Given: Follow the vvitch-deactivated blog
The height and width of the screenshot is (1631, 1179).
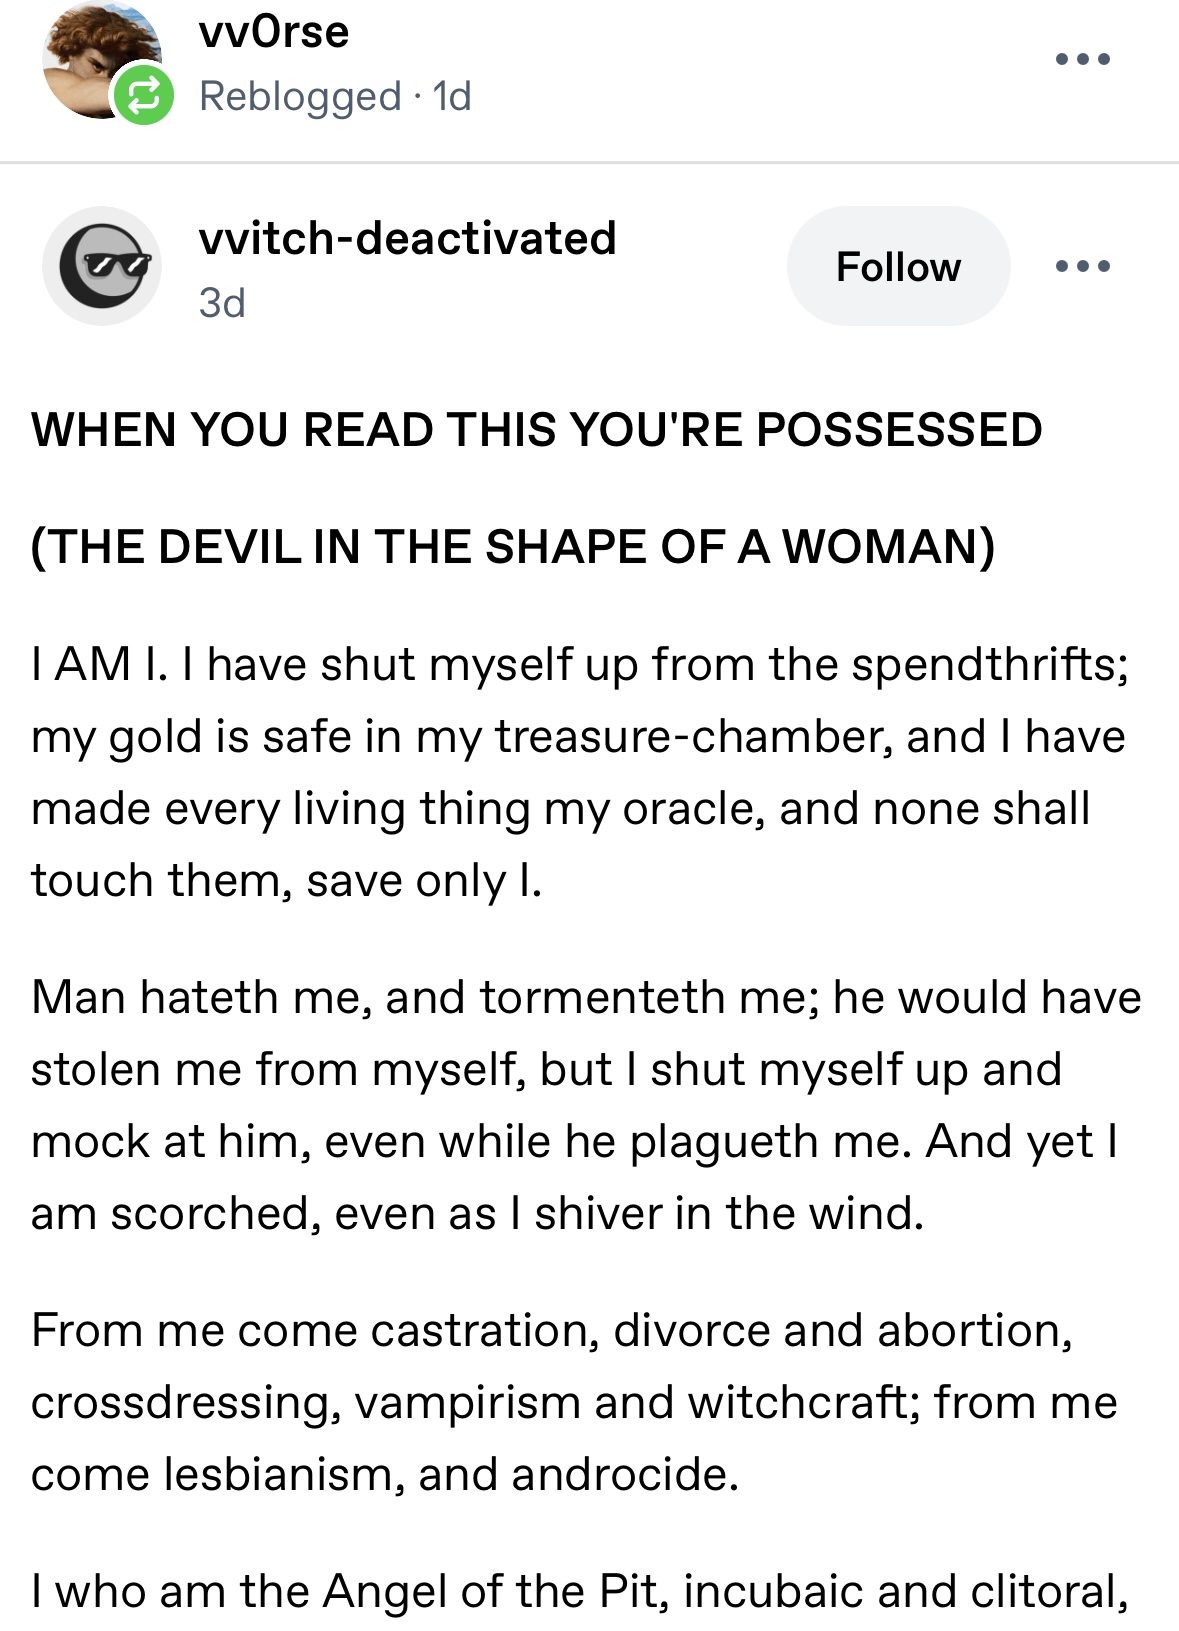Looking at the screenshot, I should pos(898,266).
